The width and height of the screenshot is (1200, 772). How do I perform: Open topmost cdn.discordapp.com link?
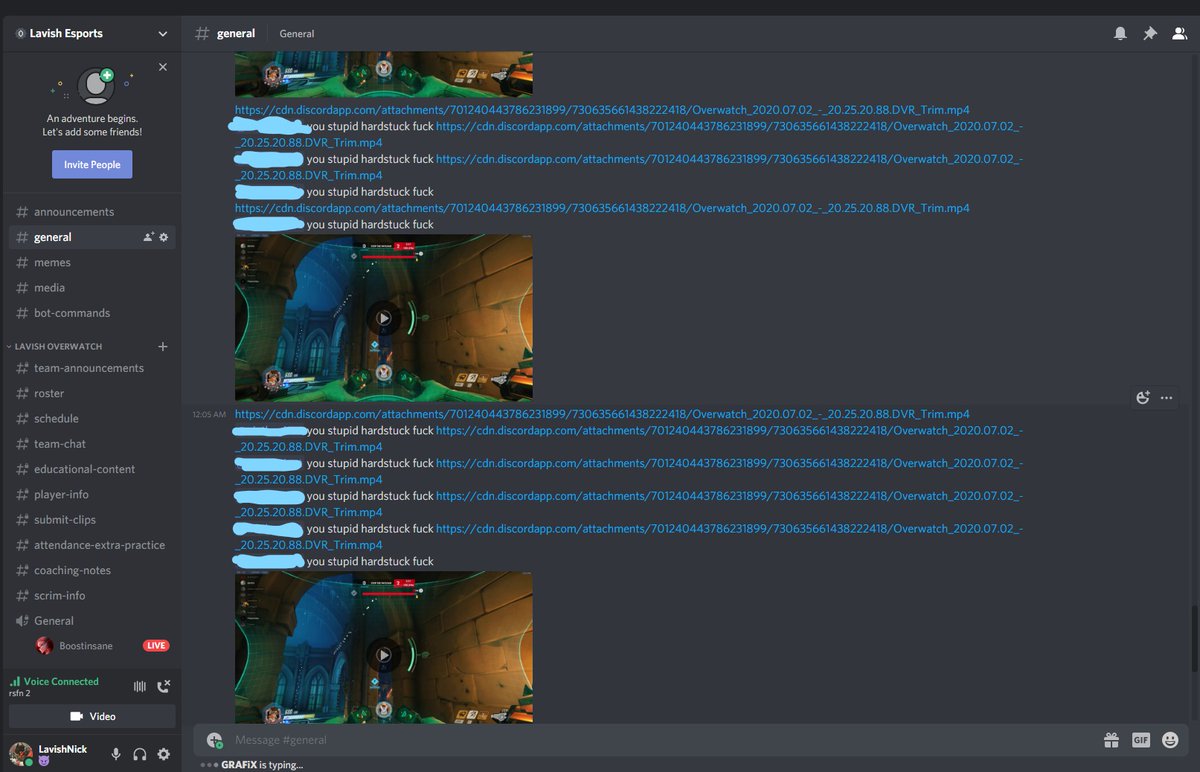click(x=602, y=110)
